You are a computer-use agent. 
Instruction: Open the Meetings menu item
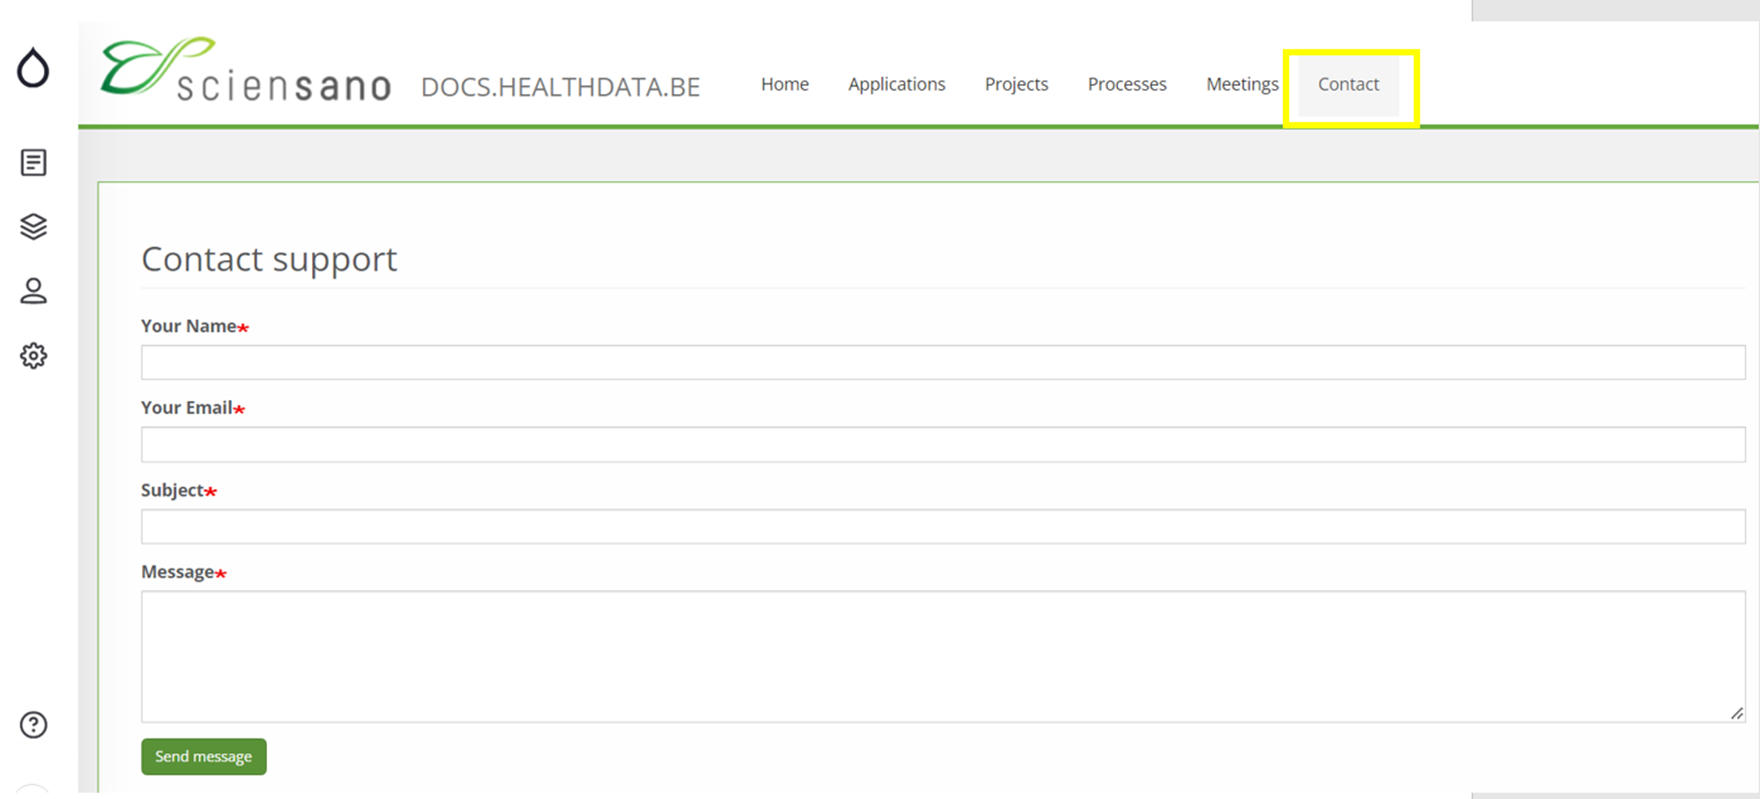click(1242, 85)
